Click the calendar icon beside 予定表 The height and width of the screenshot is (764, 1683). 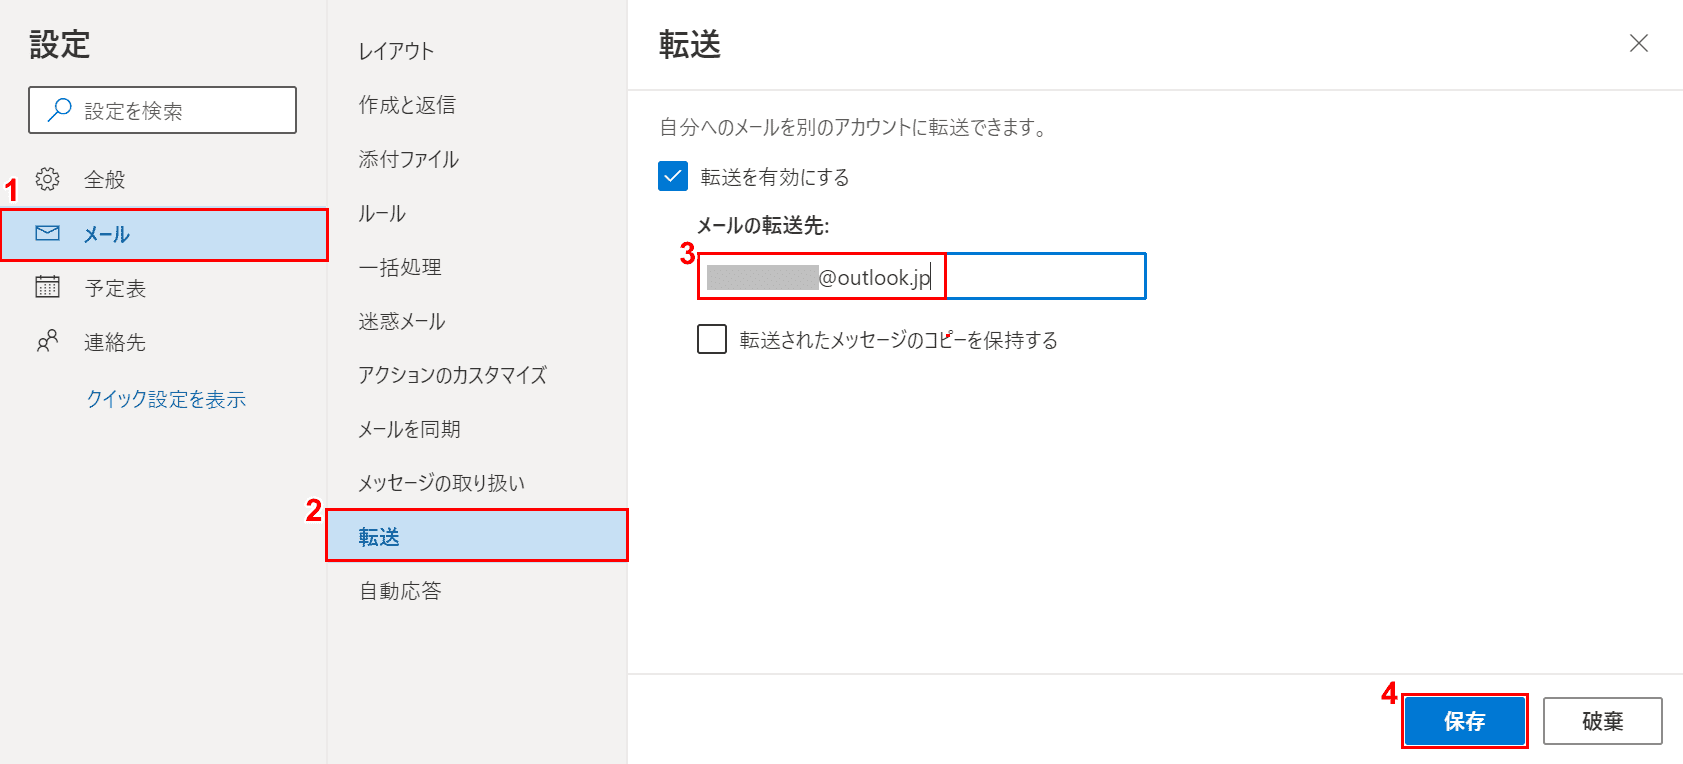pyautogui.click(x=47, y=287)
